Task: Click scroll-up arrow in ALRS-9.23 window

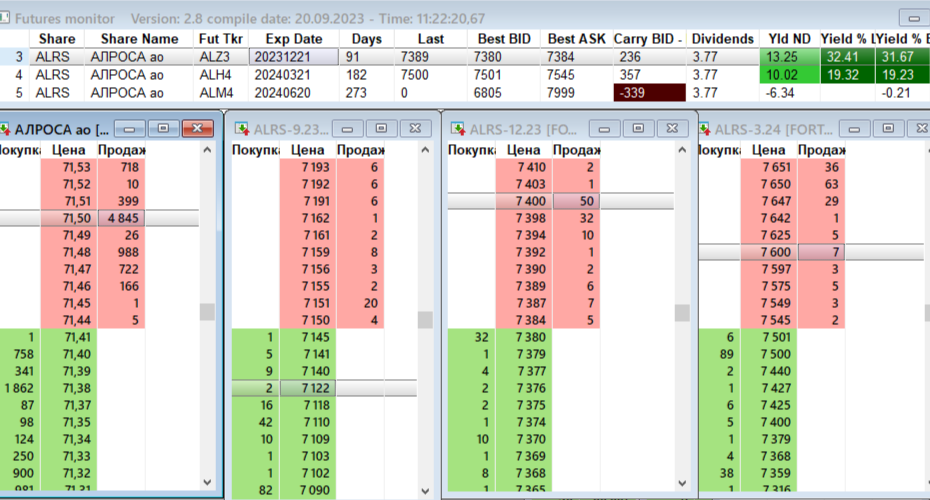Action: click(x=425, y=150)
